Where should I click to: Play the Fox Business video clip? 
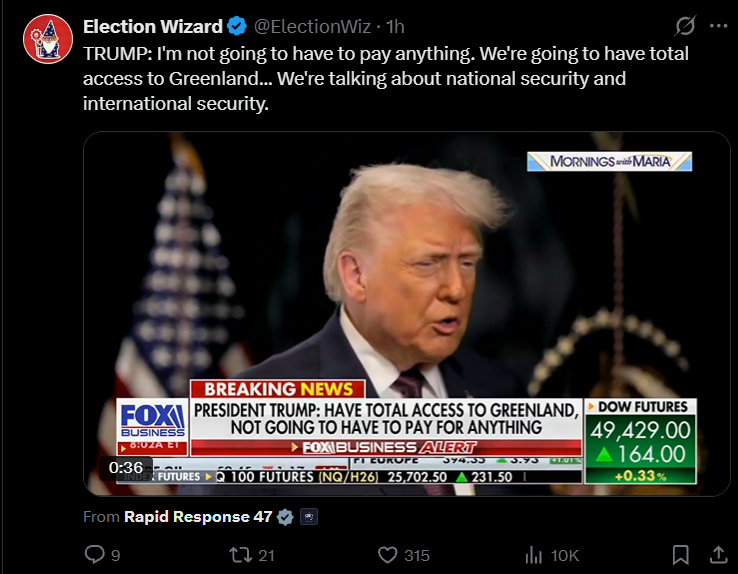point(407,313)
